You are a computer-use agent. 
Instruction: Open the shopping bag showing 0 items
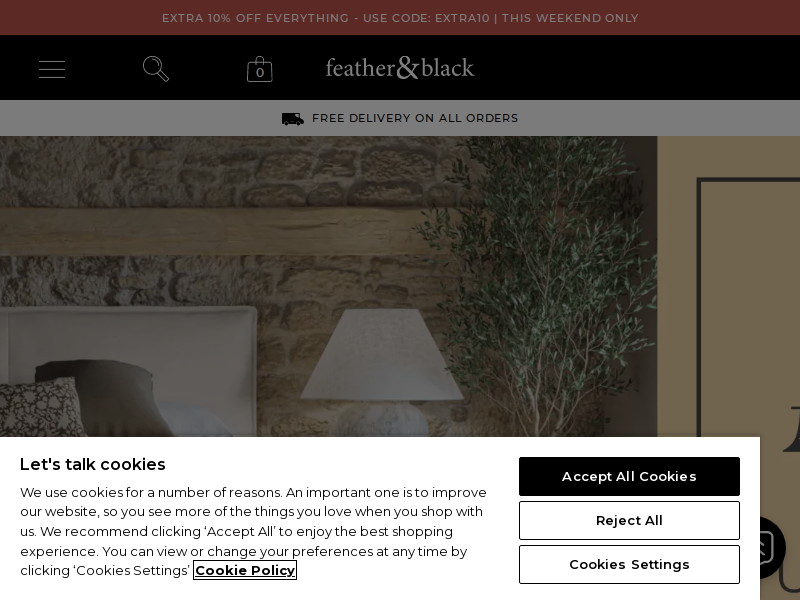(x=260, y=69)
